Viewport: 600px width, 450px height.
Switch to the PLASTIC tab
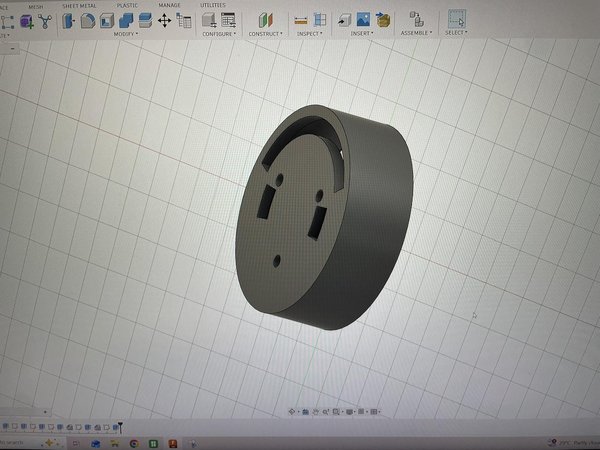pos(127,5)
